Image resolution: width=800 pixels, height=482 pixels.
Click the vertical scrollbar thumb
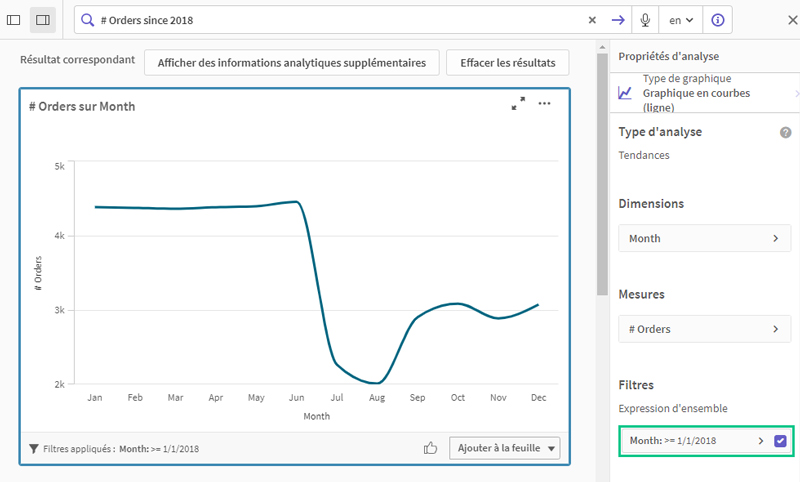(602, 173)
